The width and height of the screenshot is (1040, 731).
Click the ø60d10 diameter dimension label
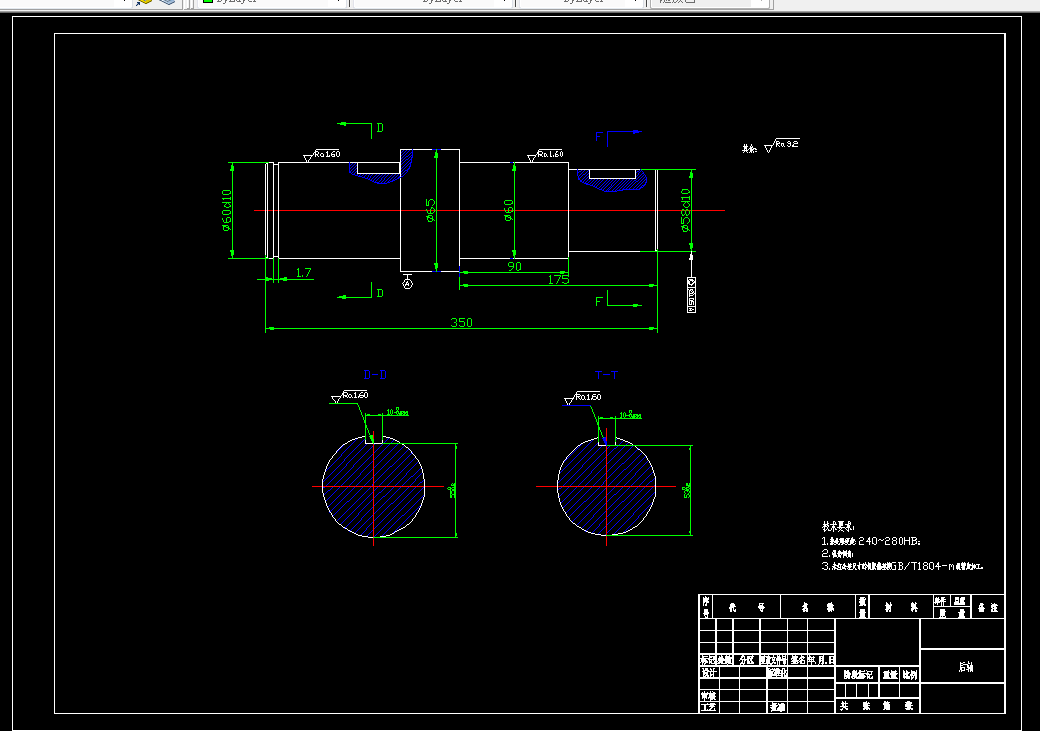(226, 210)
